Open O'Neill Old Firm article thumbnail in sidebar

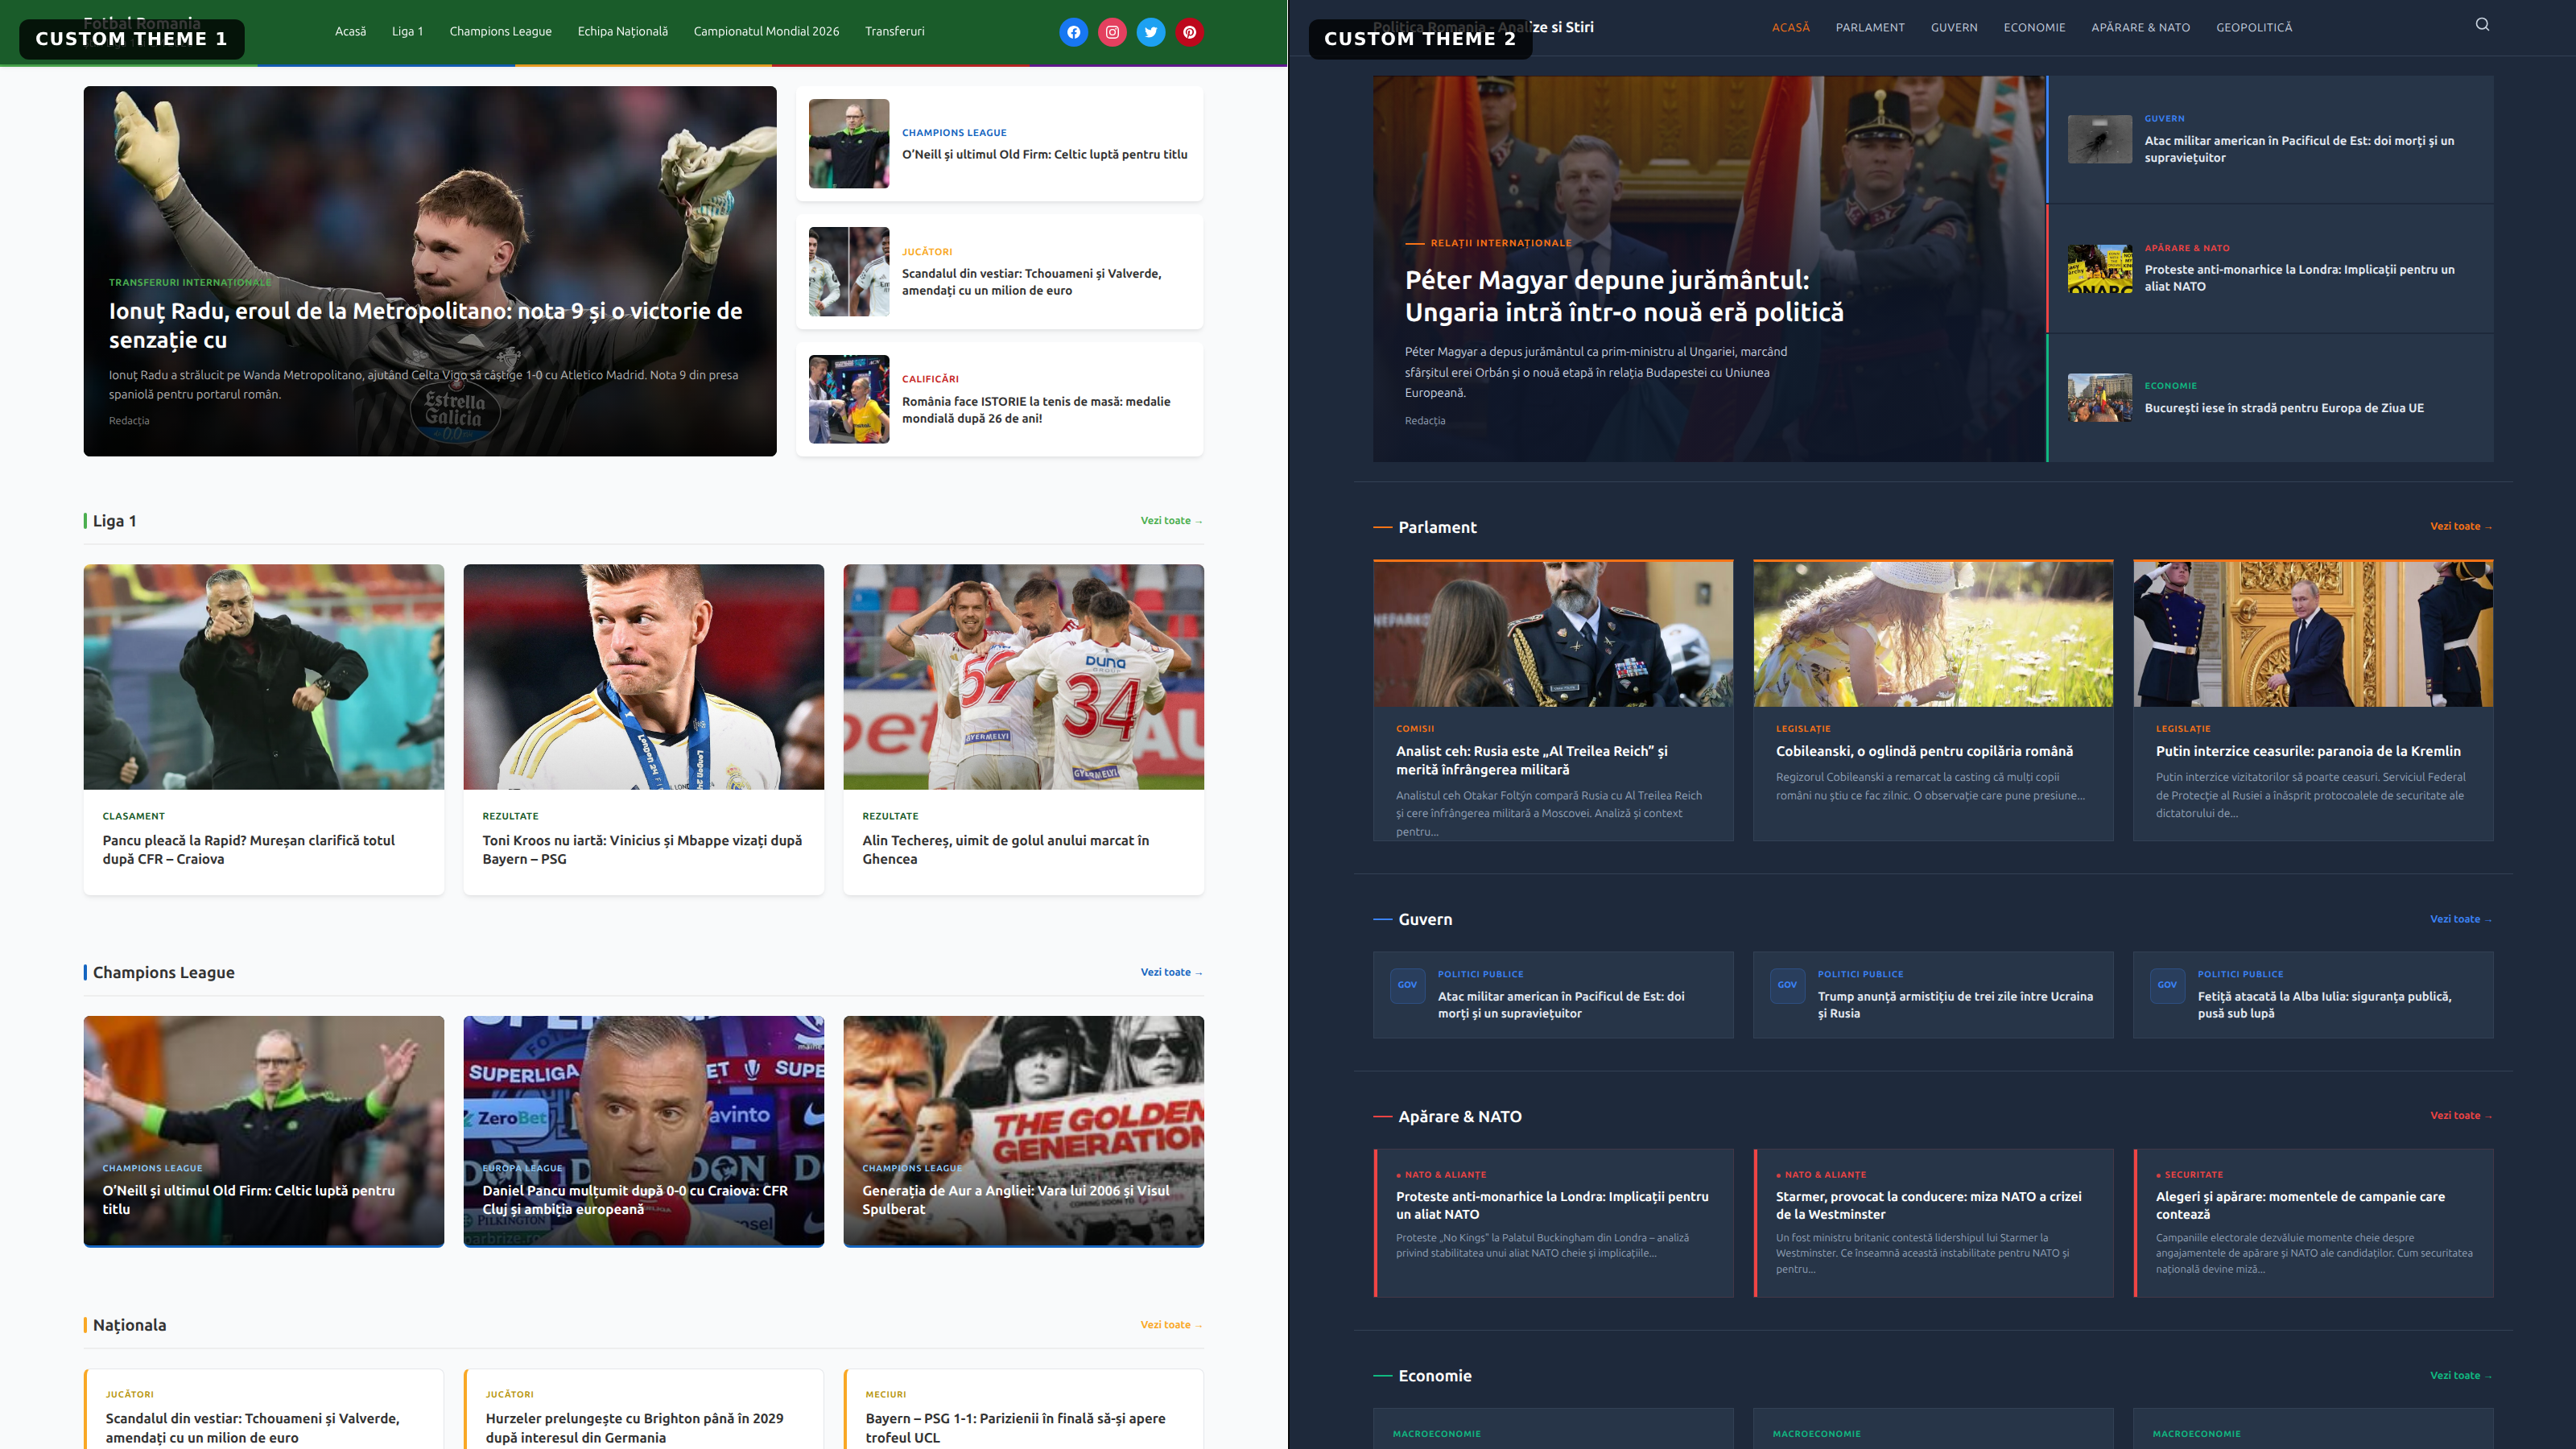848,143
